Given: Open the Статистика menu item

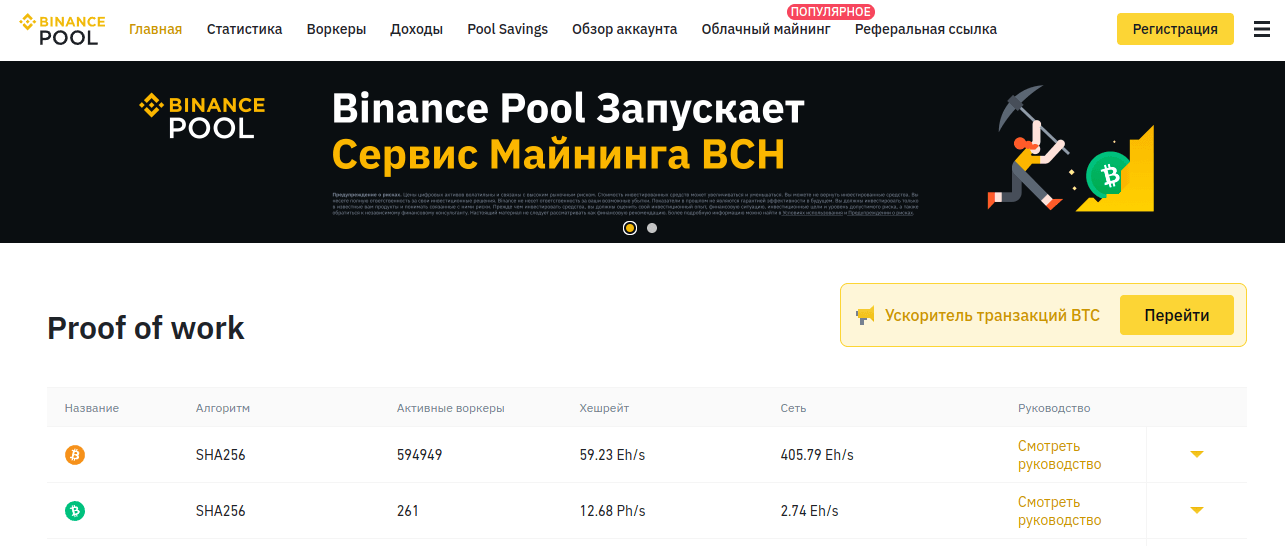Looking at the screenshot, I should click(244, 29).
